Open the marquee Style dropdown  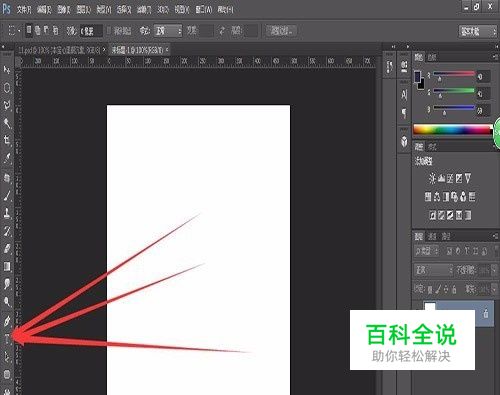(x=168, y=31)
